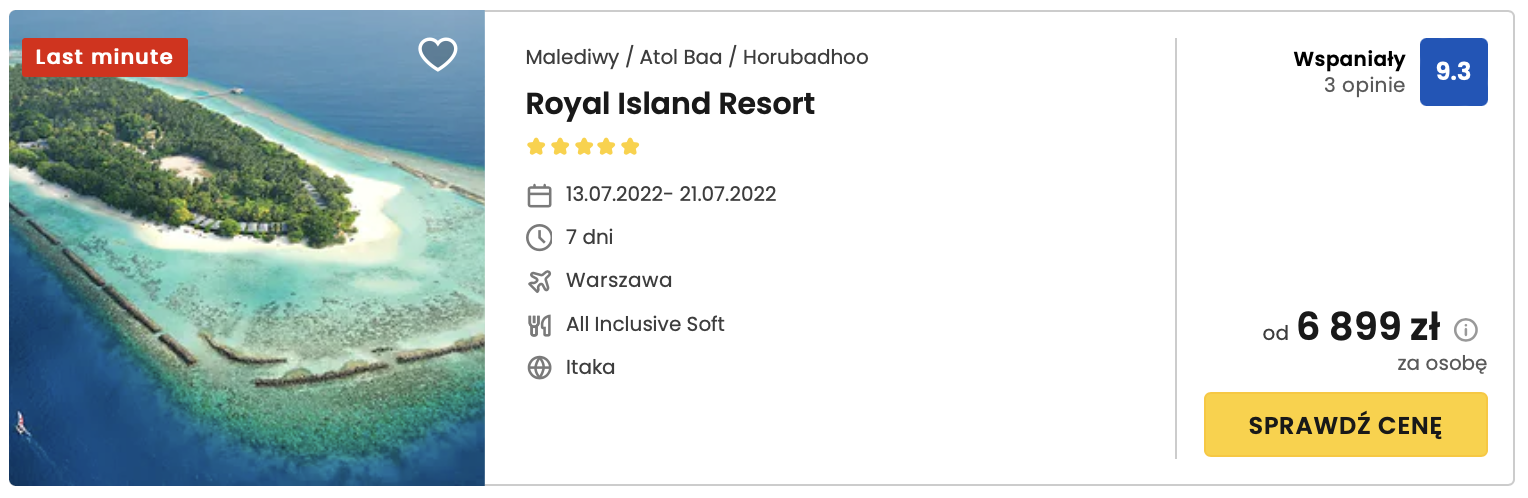This screenshot has height=498, width=1528.
Task: Click the All Inclusive Soft label
Action: coord(645,324)
